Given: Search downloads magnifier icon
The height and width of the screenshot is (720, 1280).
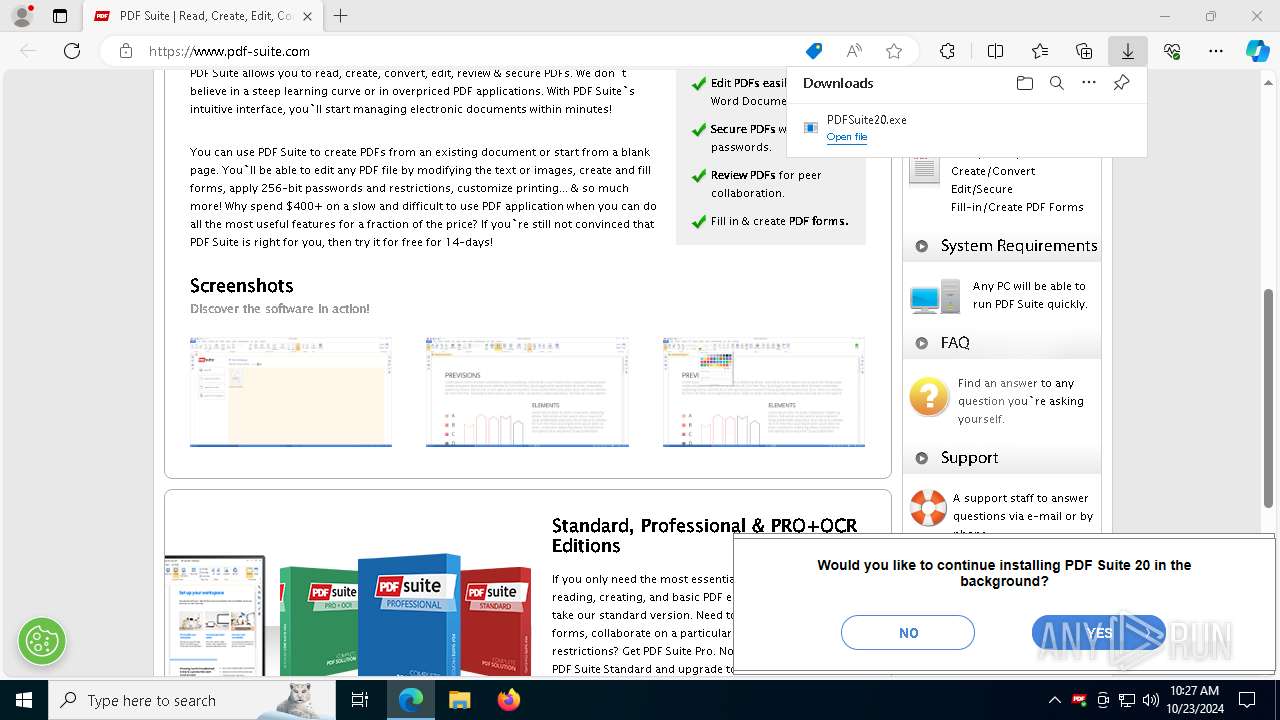Looking at the screenshot, I should (x=1056, y=83).
